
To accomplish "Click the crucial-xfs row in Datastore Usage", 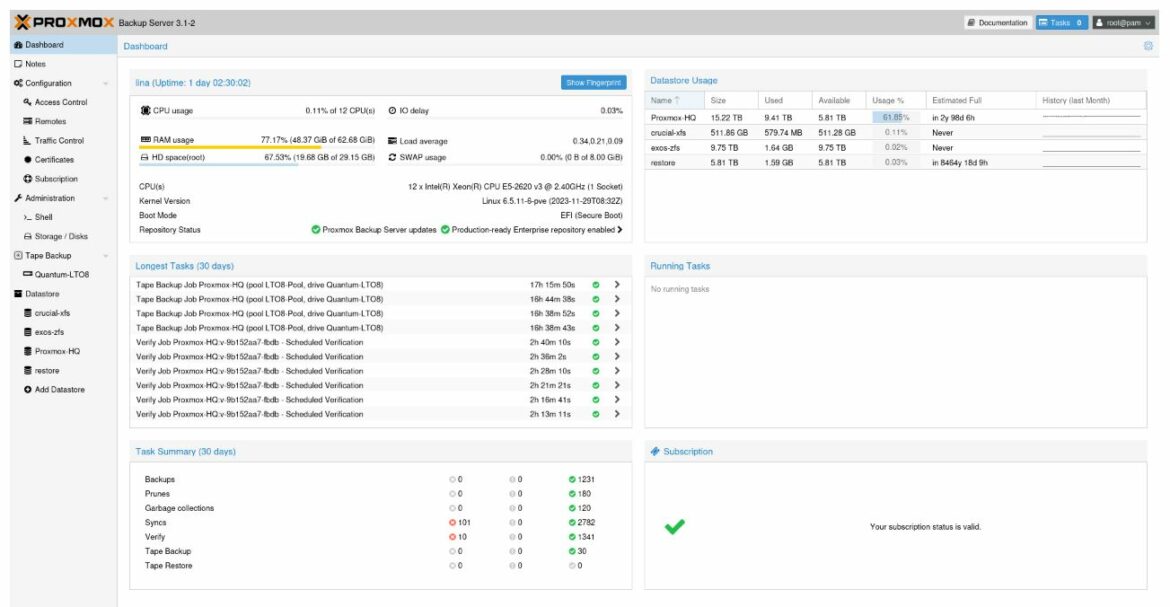I will [895, 133].
